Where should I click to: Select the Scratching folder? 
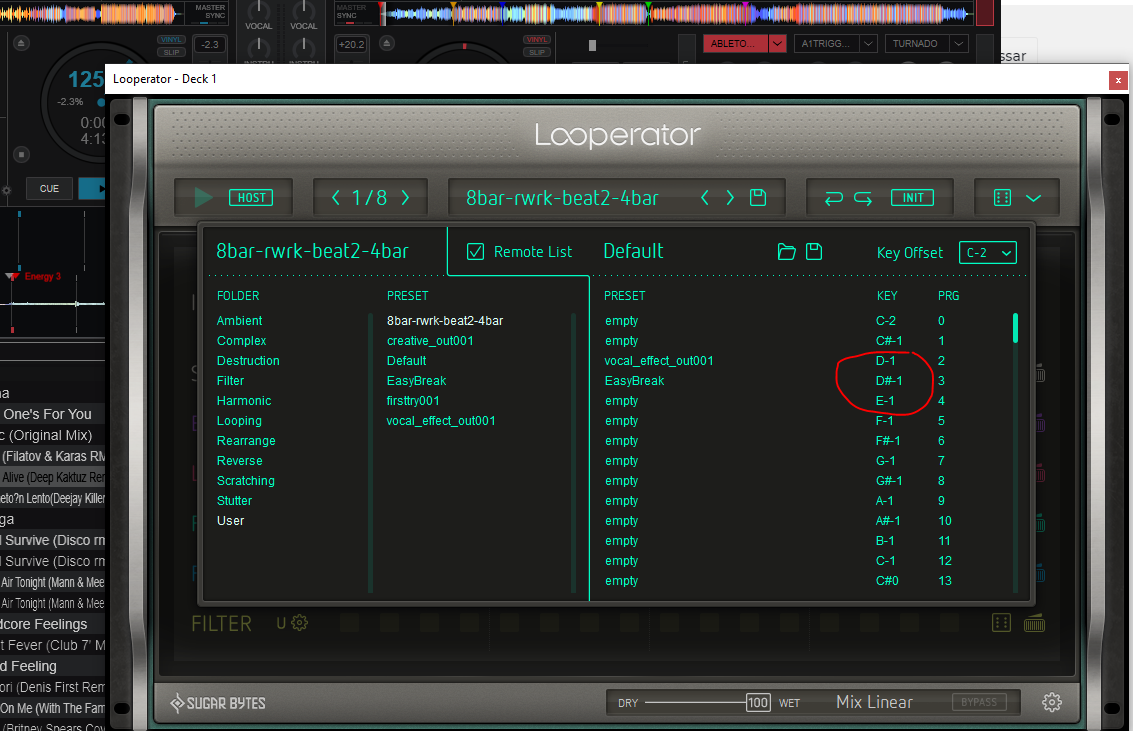tap(246, 481)
